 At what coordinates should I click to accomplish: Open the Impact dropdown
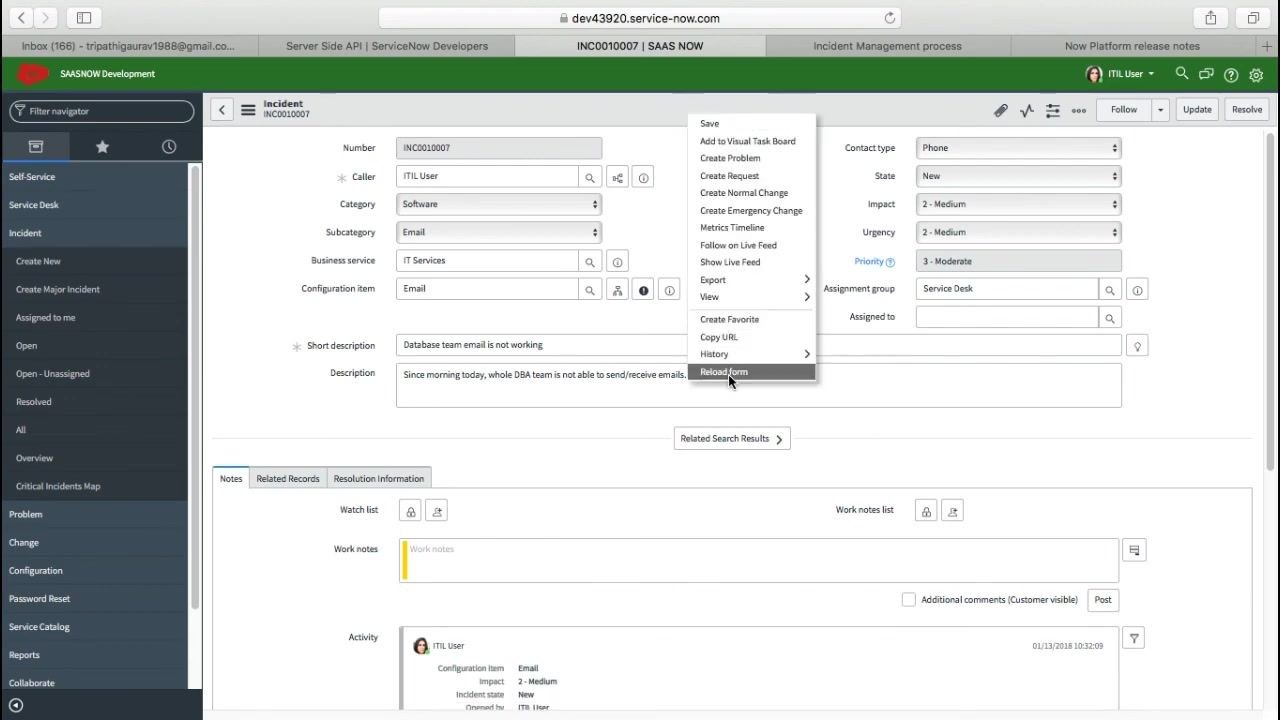1018,204
